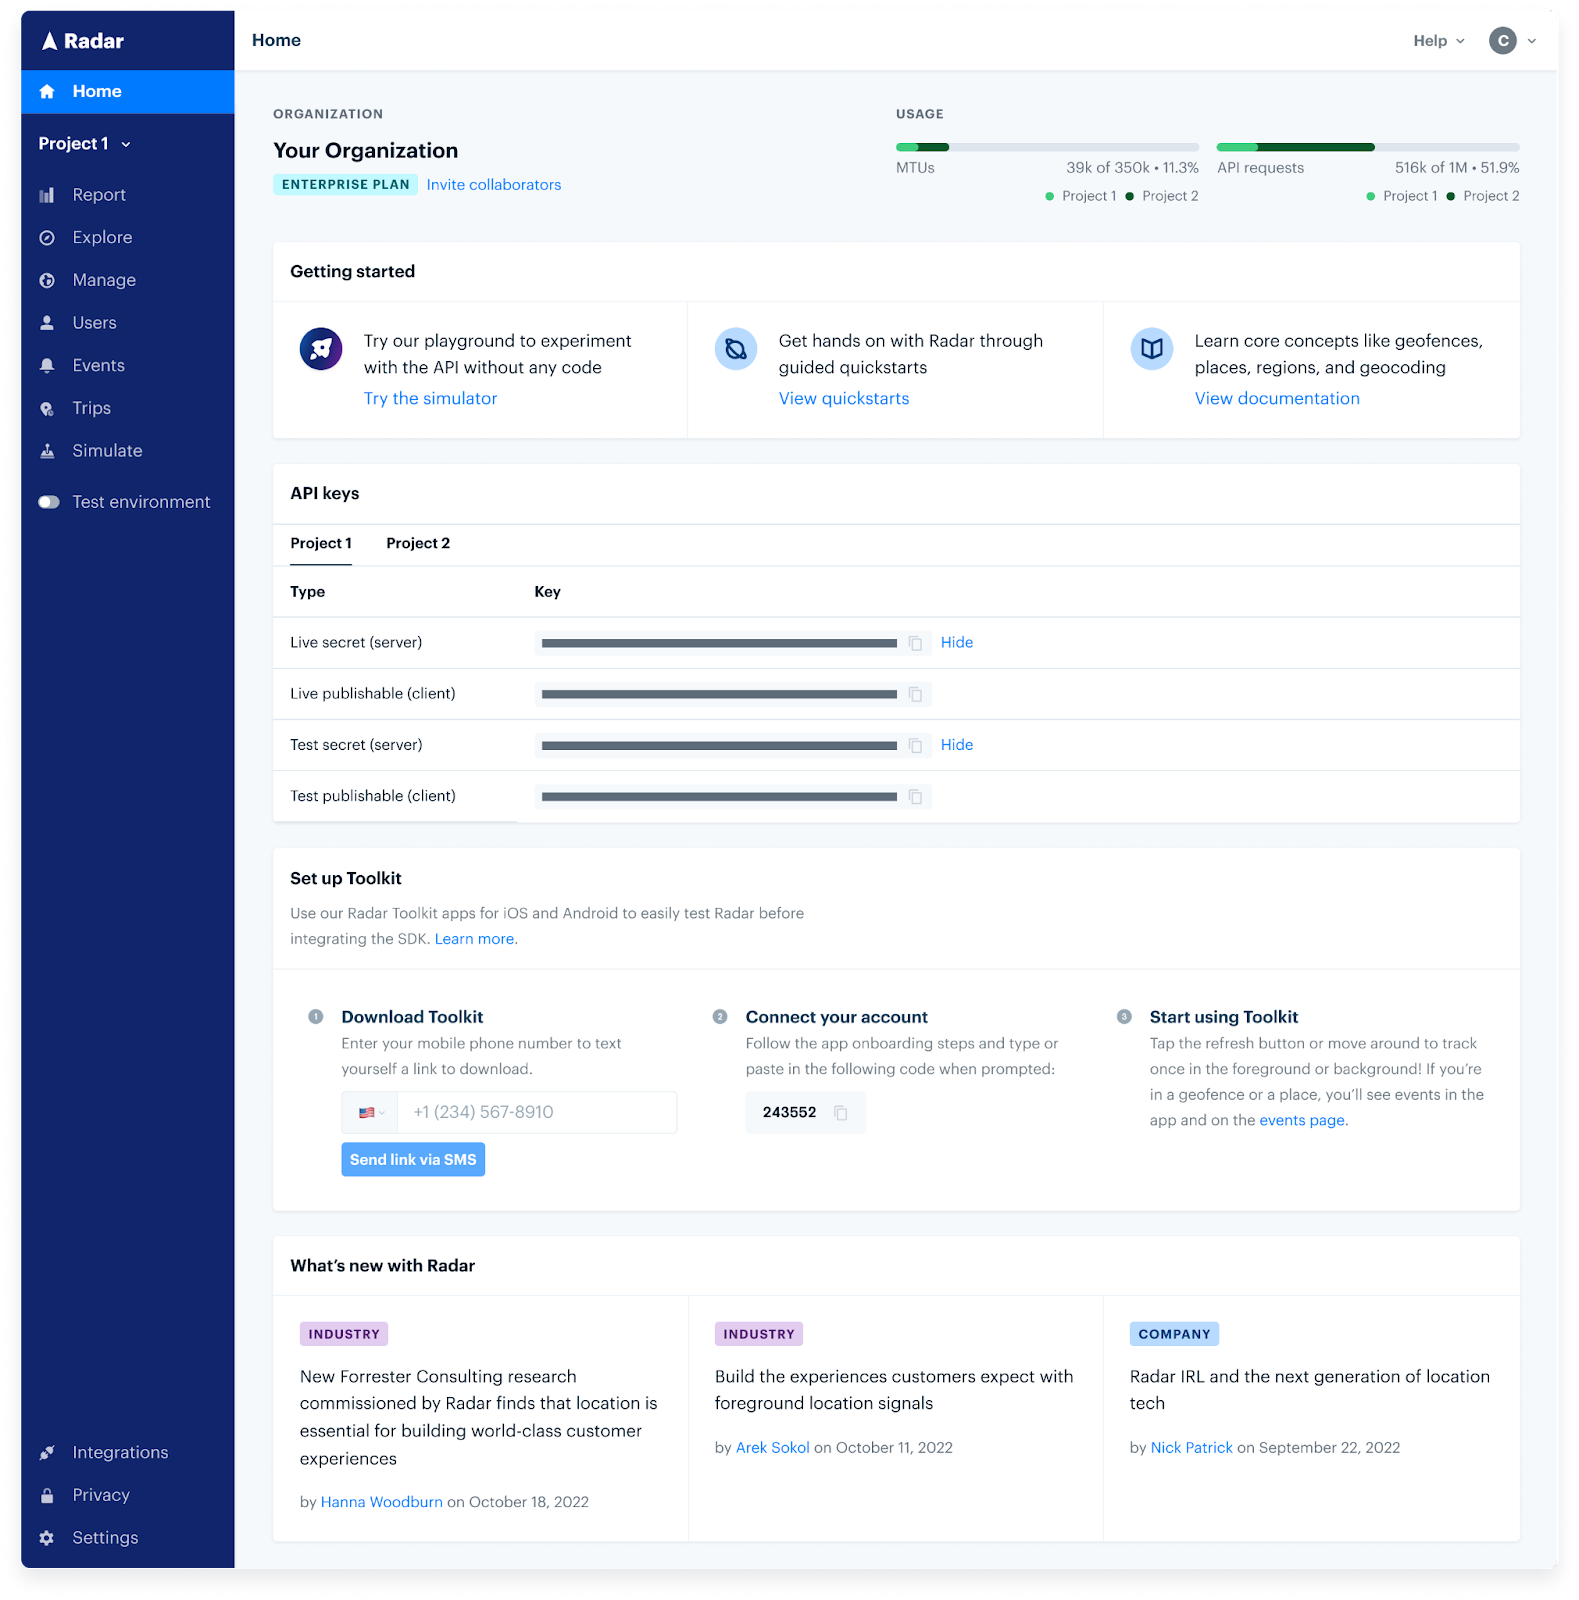This screenshot has width=1579, height=1600.
Task: Select the Project 1 API keys tab
Action: [x=321, y=543]
